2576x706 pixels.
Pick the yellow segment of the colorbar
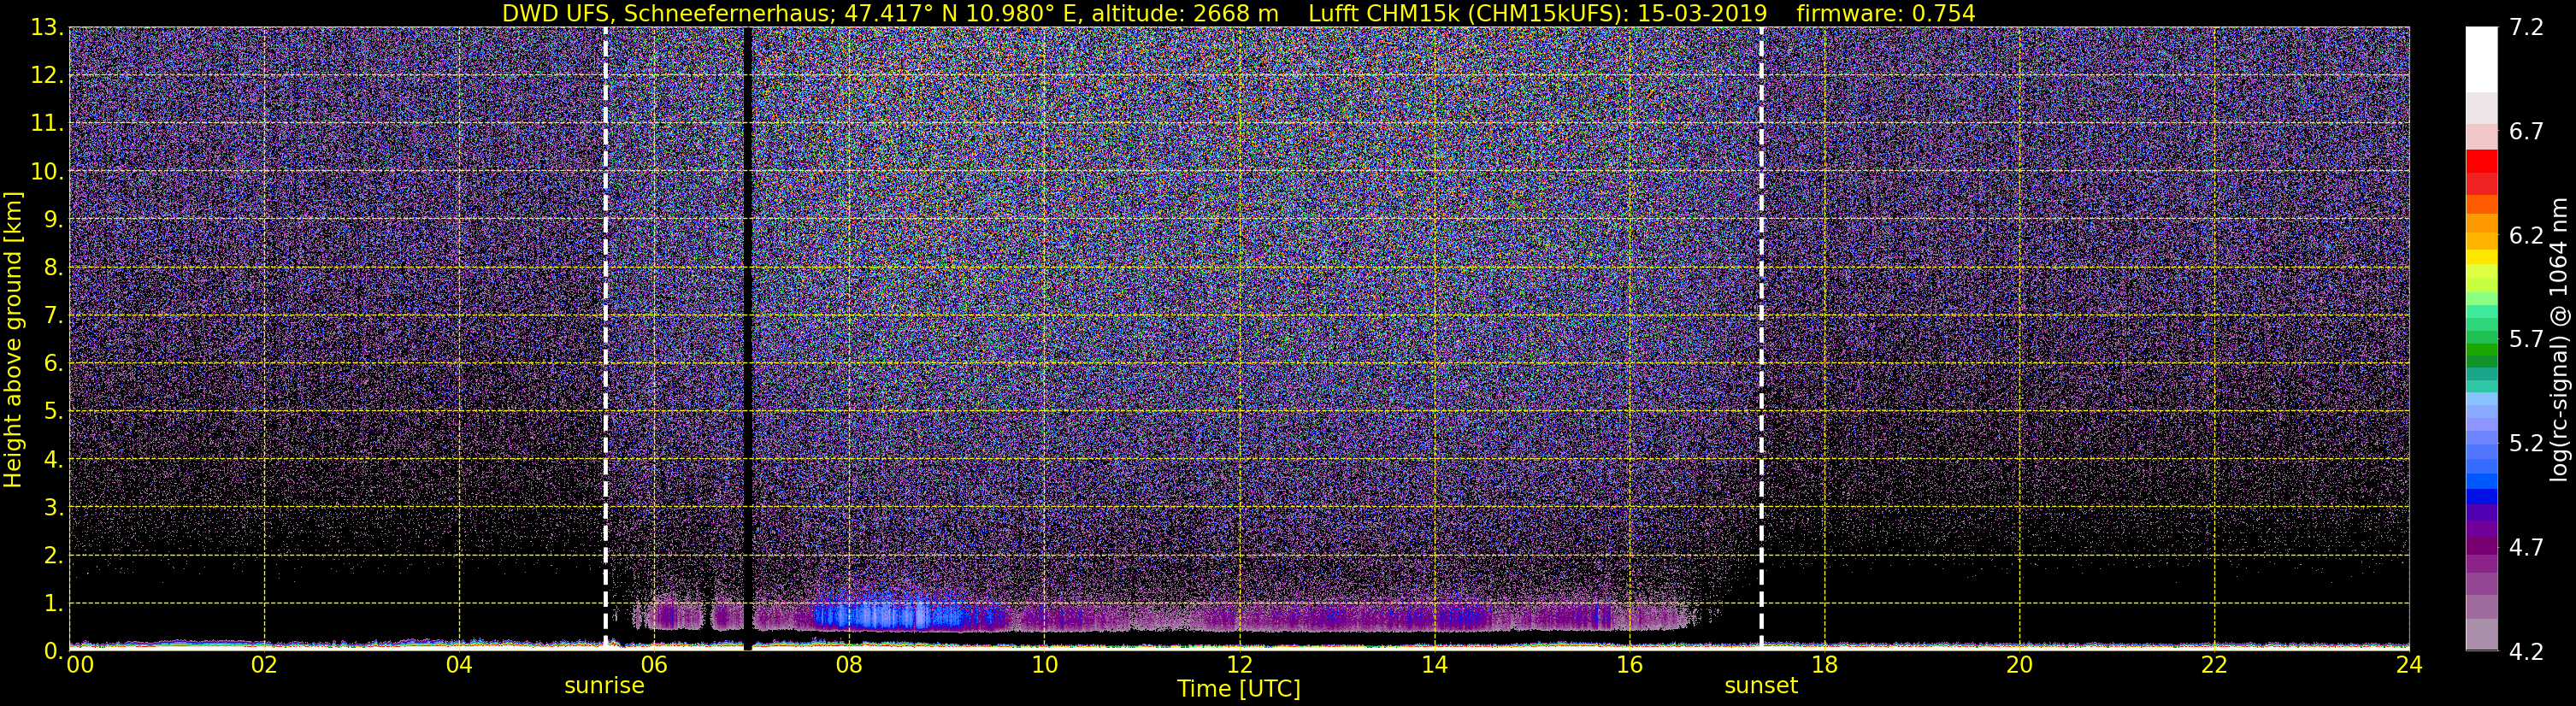2481,257
